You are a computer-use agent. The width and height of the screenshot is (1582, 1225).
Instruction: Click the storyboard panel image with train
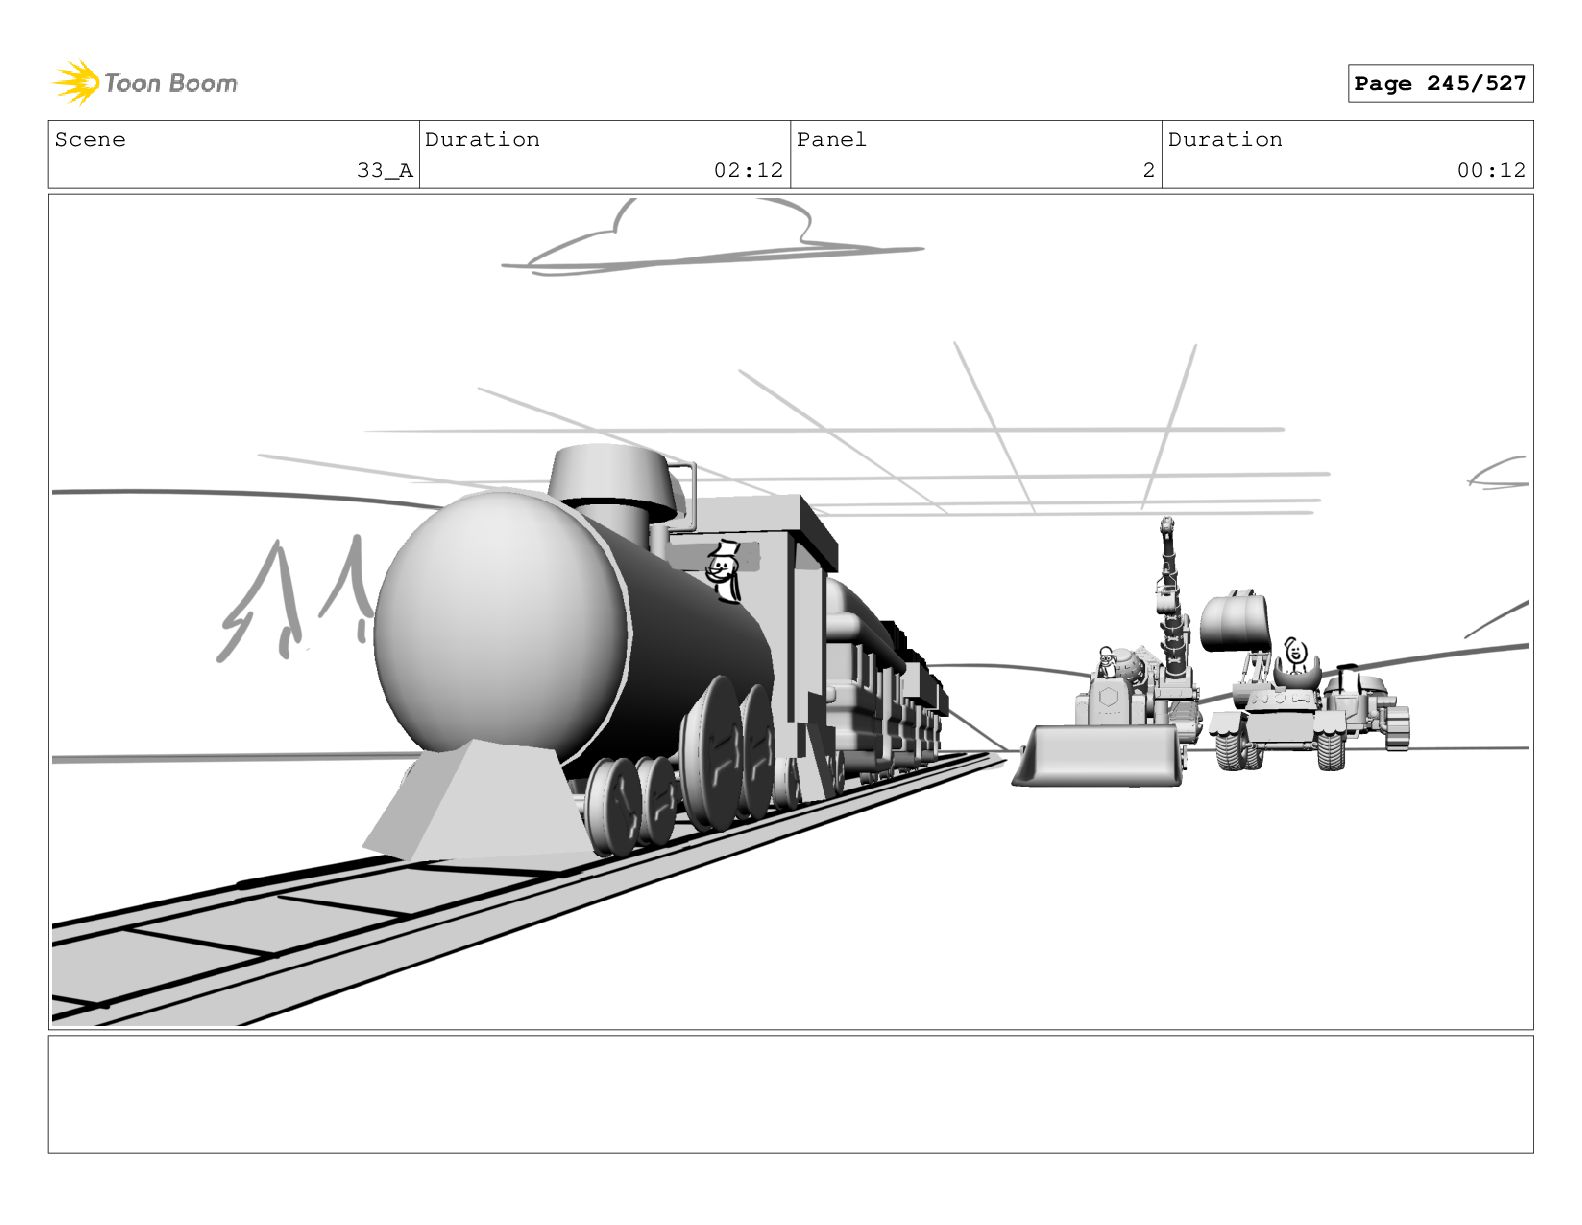[790, 612]
